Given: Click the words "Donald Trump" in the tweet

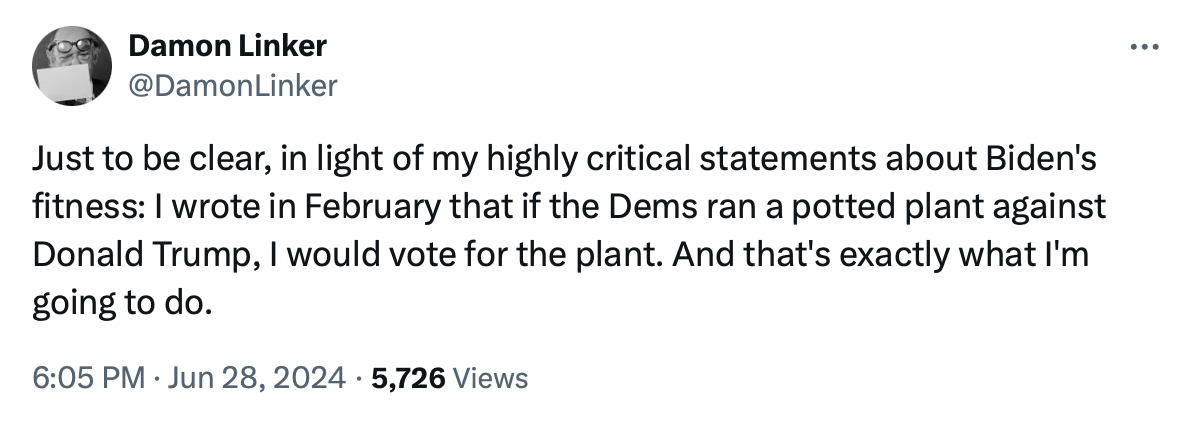Looking at the screenshot, I should click(140, 256).
